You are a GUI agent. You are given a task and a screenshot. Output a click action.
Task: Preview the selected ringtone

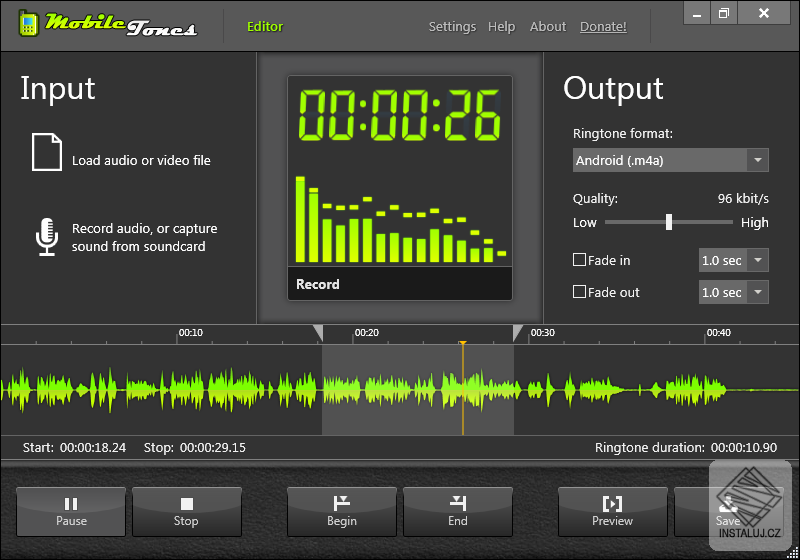click(x=613, y=512)
